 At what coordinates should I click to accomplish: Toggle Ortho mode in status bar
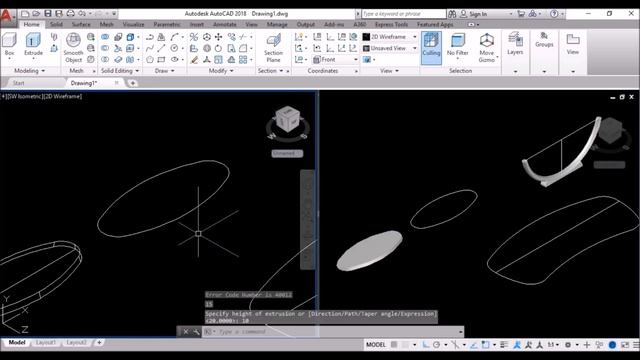click(425, 344)
